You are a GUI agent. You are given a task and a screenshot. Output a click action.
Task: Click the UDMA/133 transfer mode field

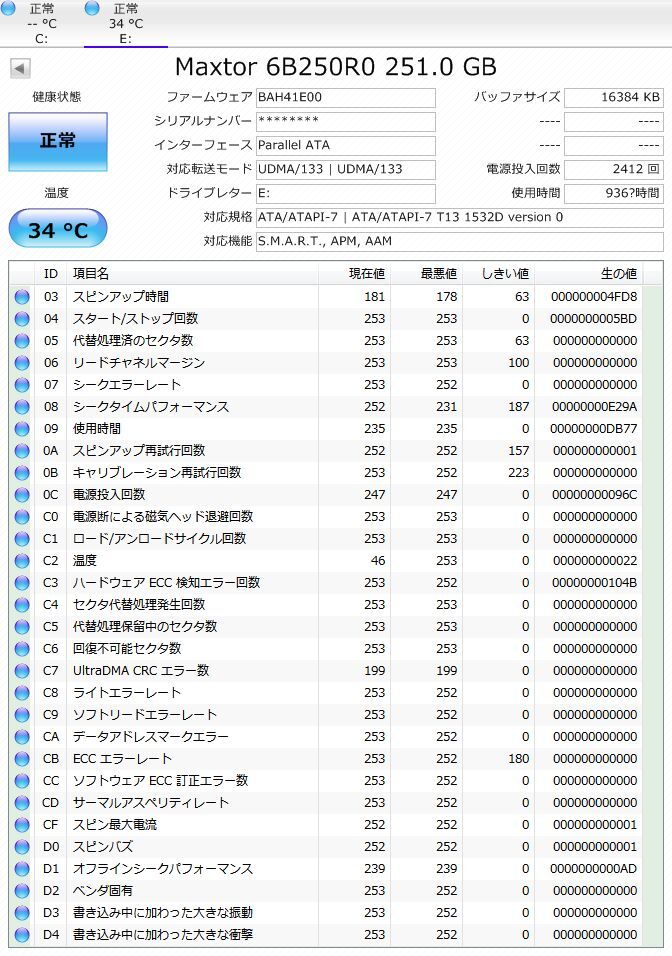click(x=346, y=169)
